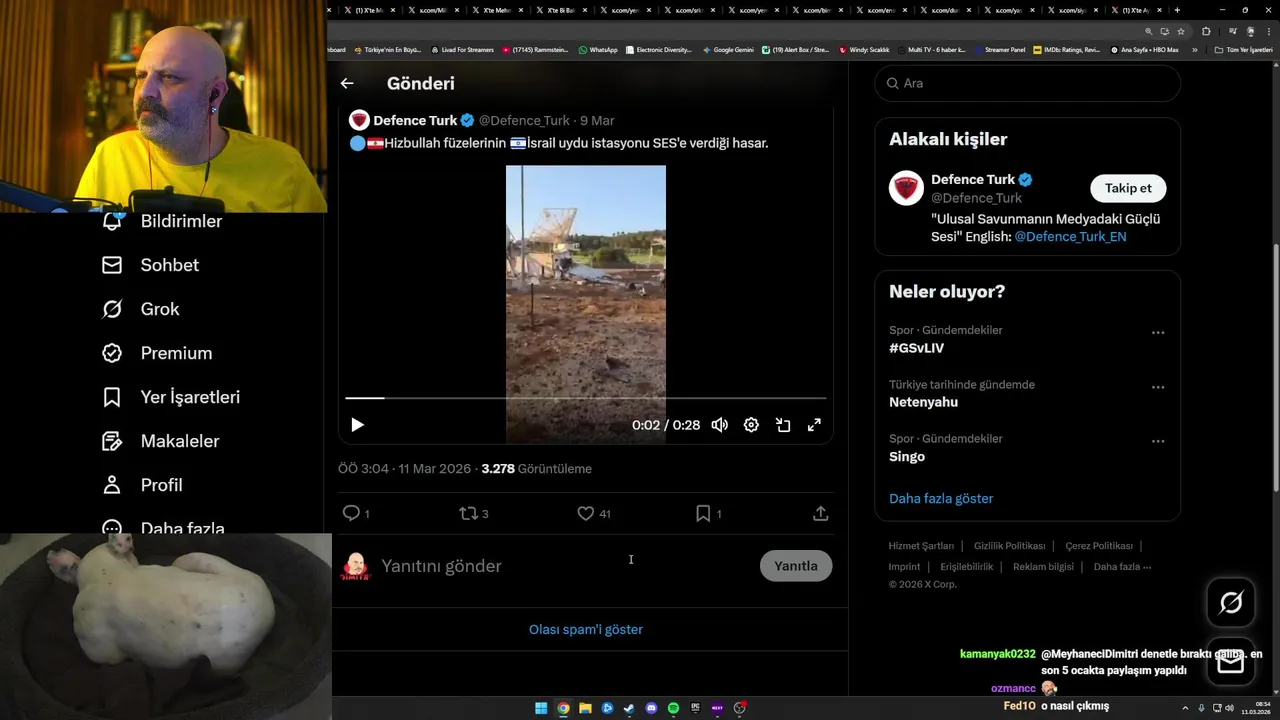Image resolution: width=1280 pixels, height=720 pixels.
Task: Open Defence Turk in Alakalı kişiler
Action: [x=972, y=179]
